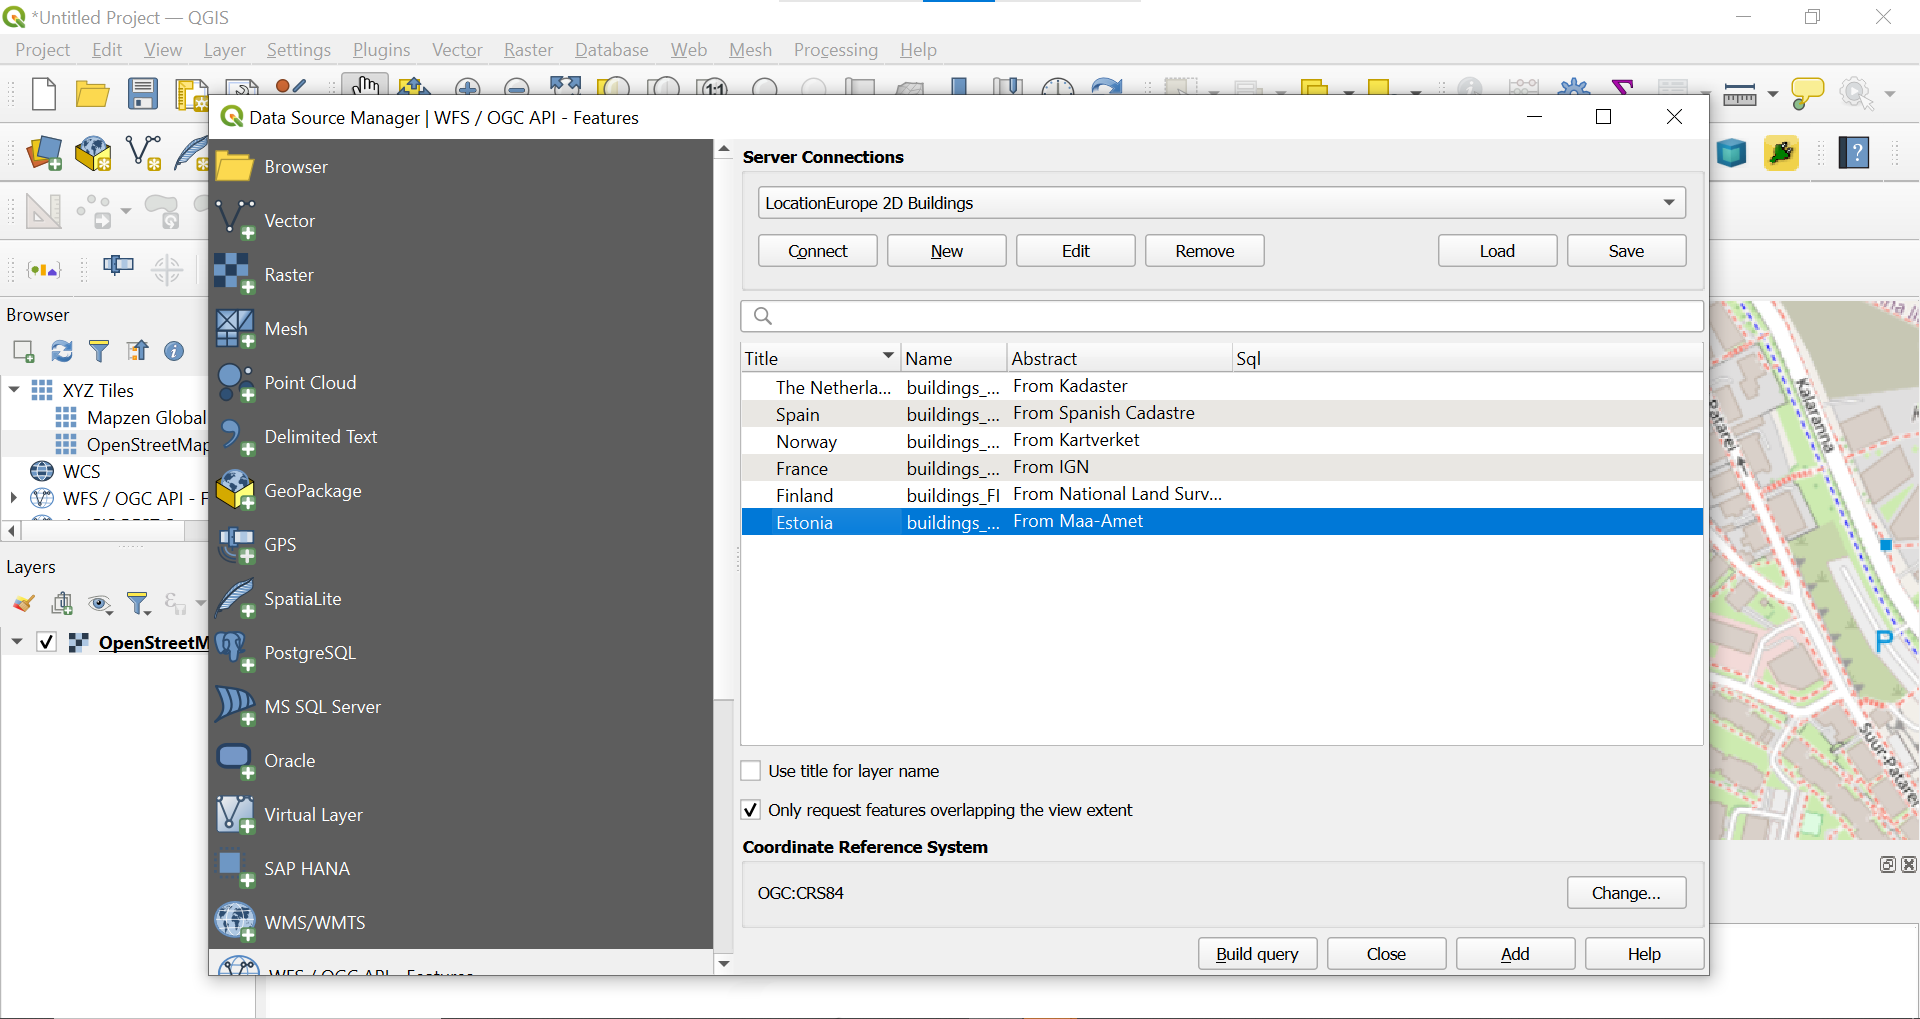Click the sidebar scroll down arrow
The image size is (1920, 1019).
pos(724,964)
